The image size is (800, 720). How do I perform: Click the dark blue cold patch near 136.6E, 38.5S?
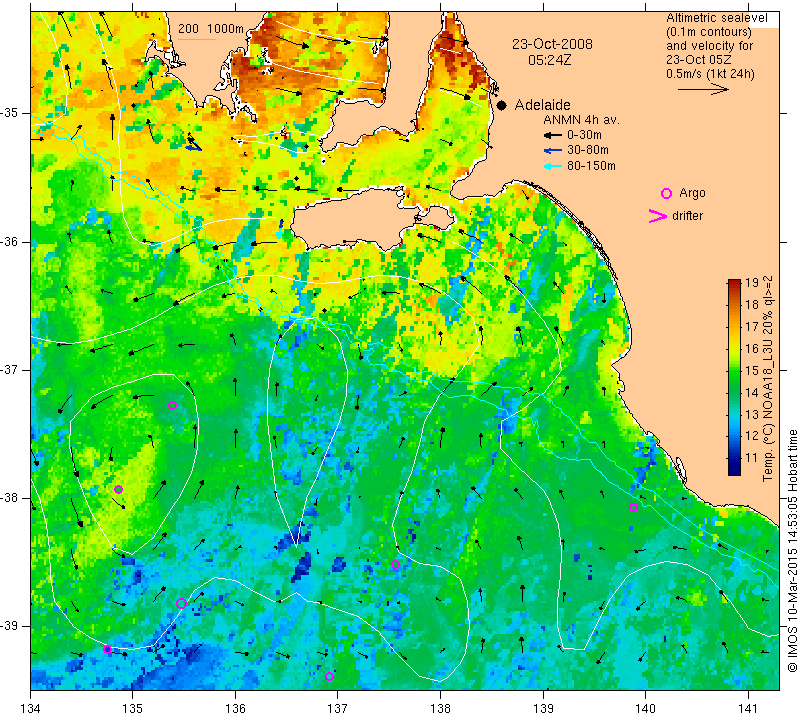pyautogui.click(x=301, y=567)
